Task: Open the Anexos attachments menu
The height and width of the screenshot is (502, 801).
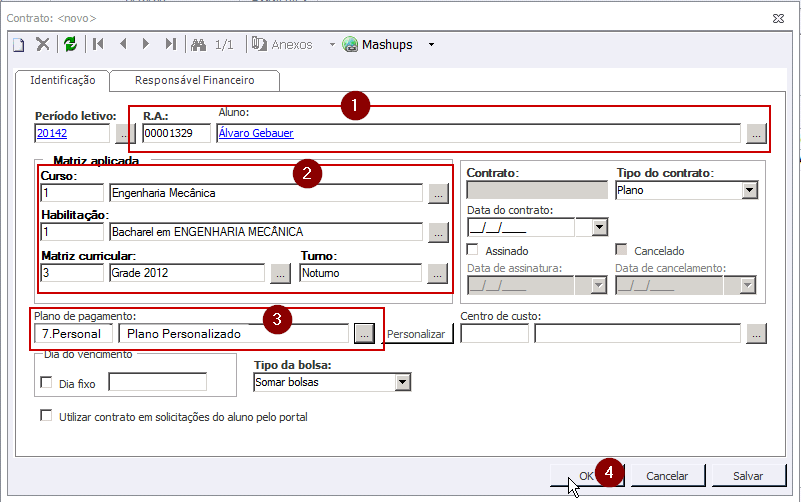Action: pyautogui.click(x=284, y=44)
